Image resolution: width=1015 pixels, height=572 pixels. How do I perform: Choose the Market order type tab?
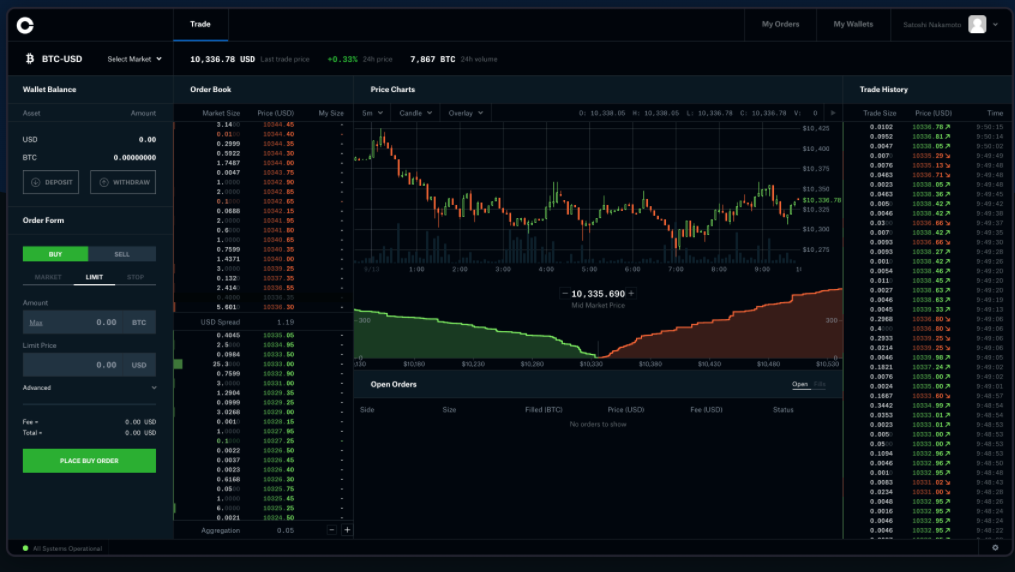pyautogui.click(x=48, y=277)
